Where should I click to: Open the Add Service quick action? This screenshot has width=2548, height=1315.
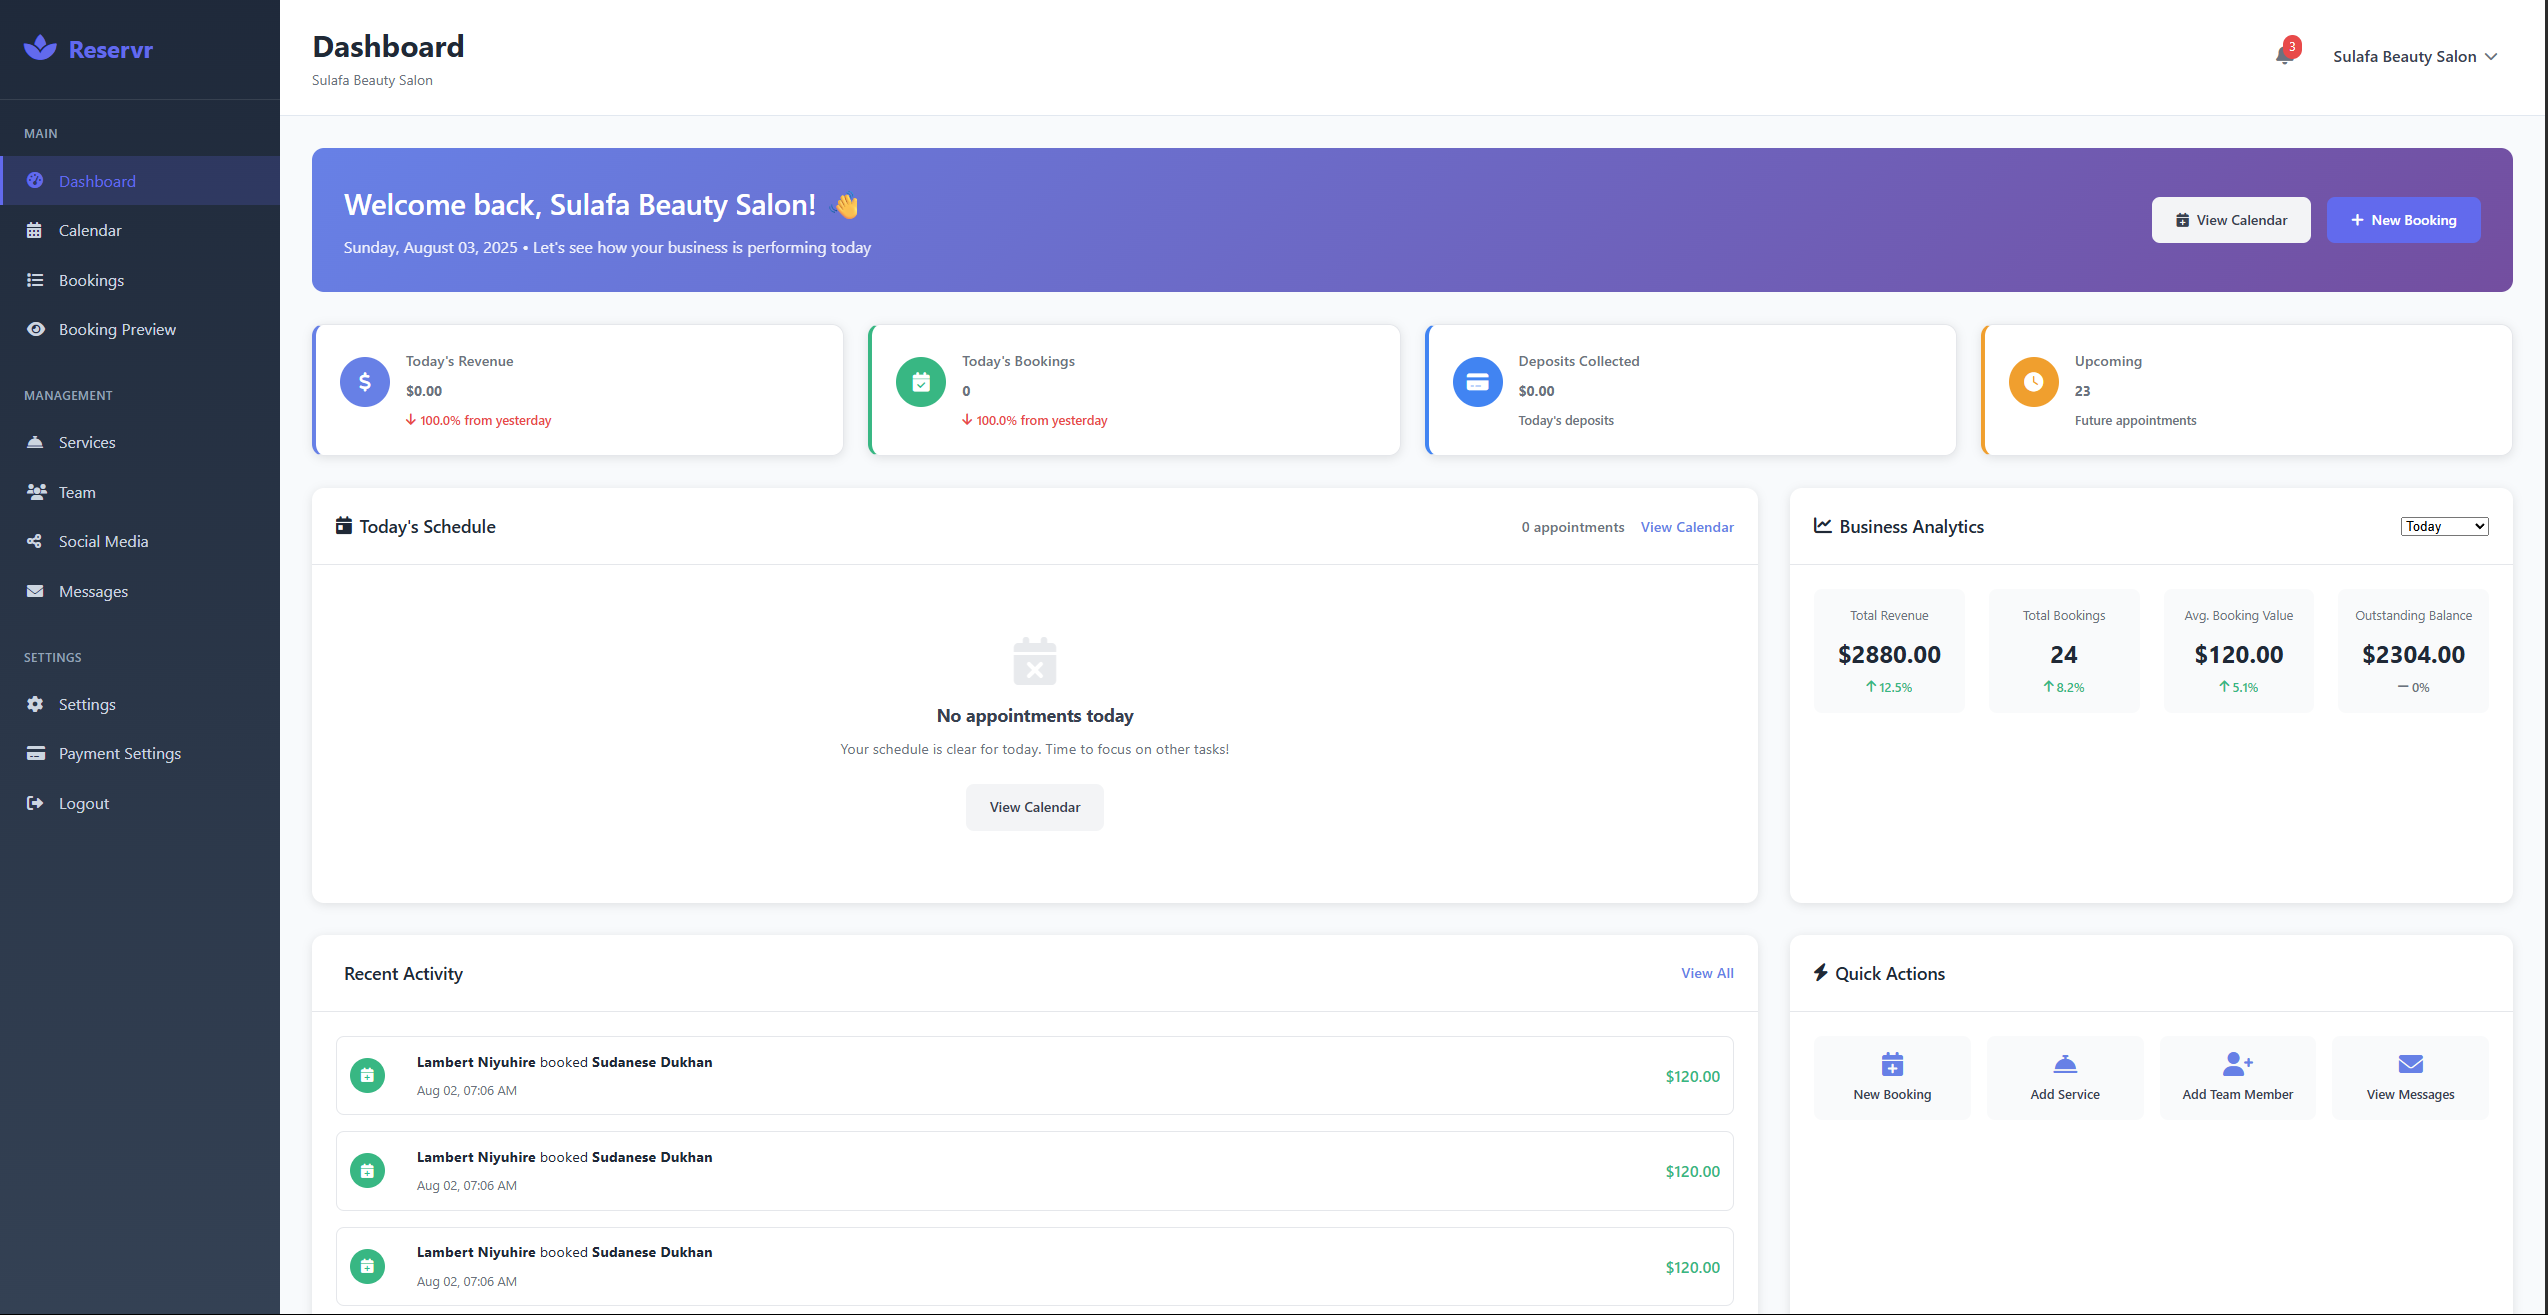2064,1077
